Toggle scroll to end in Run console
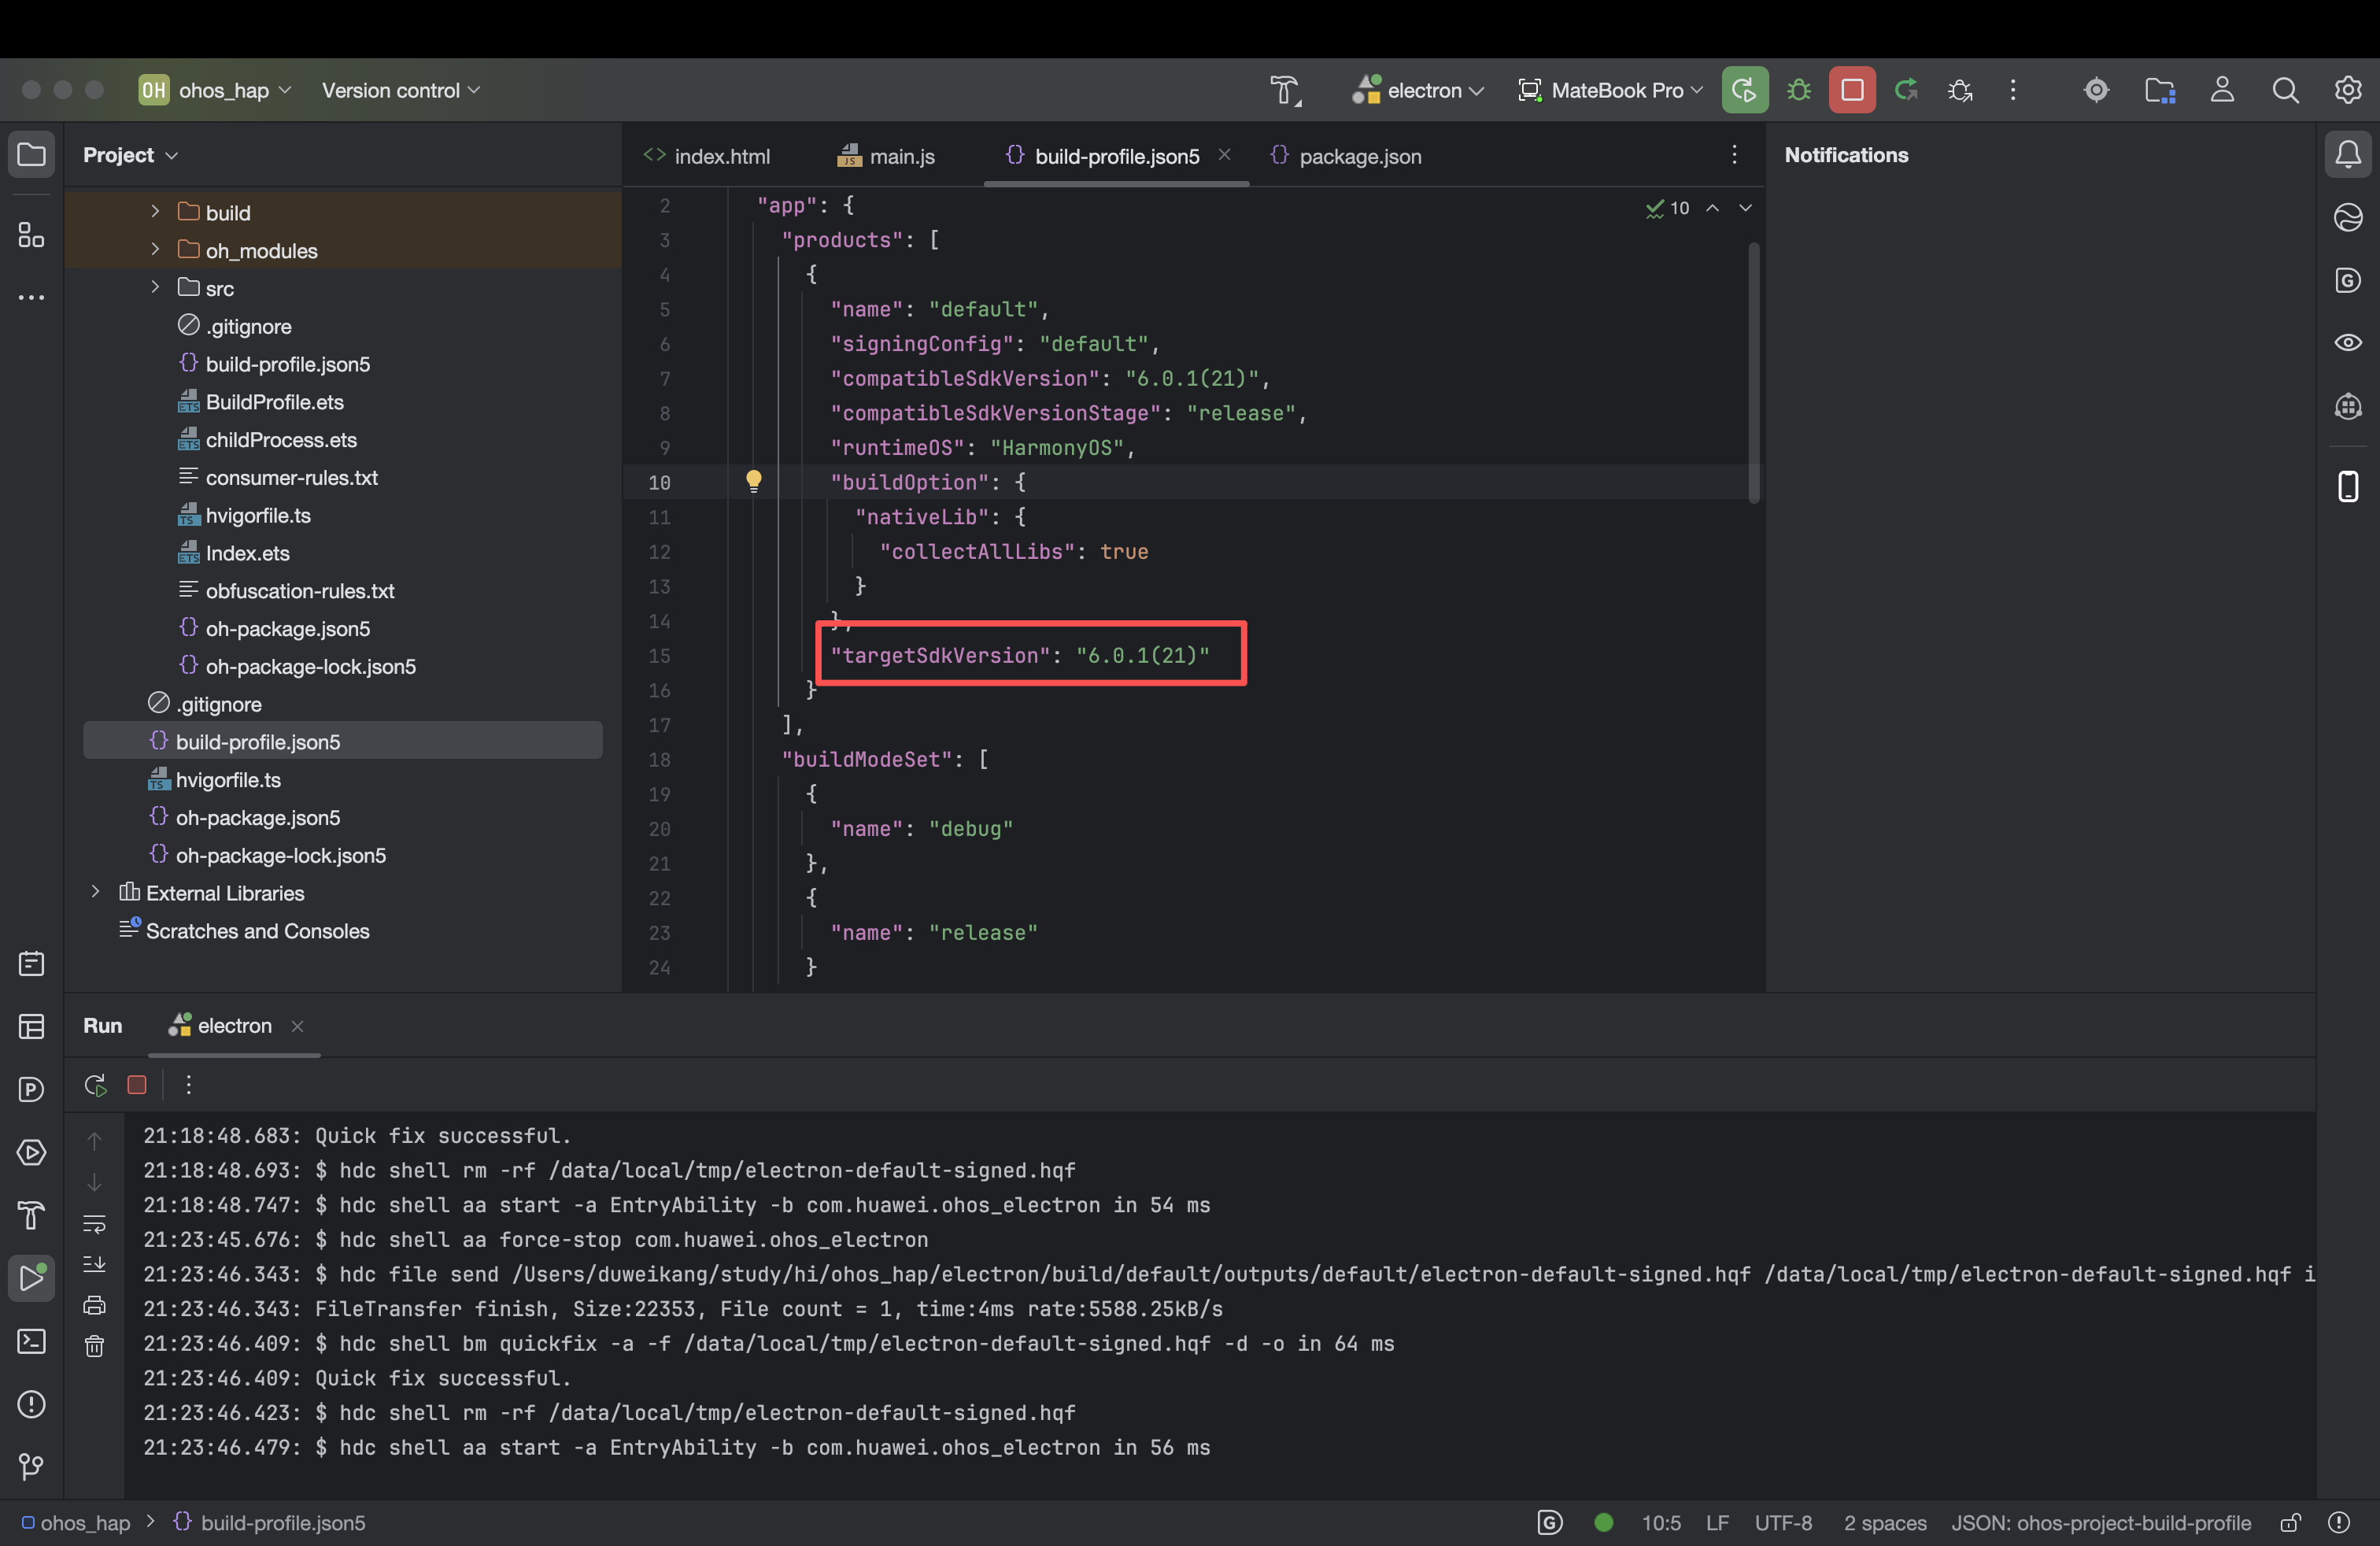Viewport: 2380px width, 1546px height. (x=94, y=1264)
